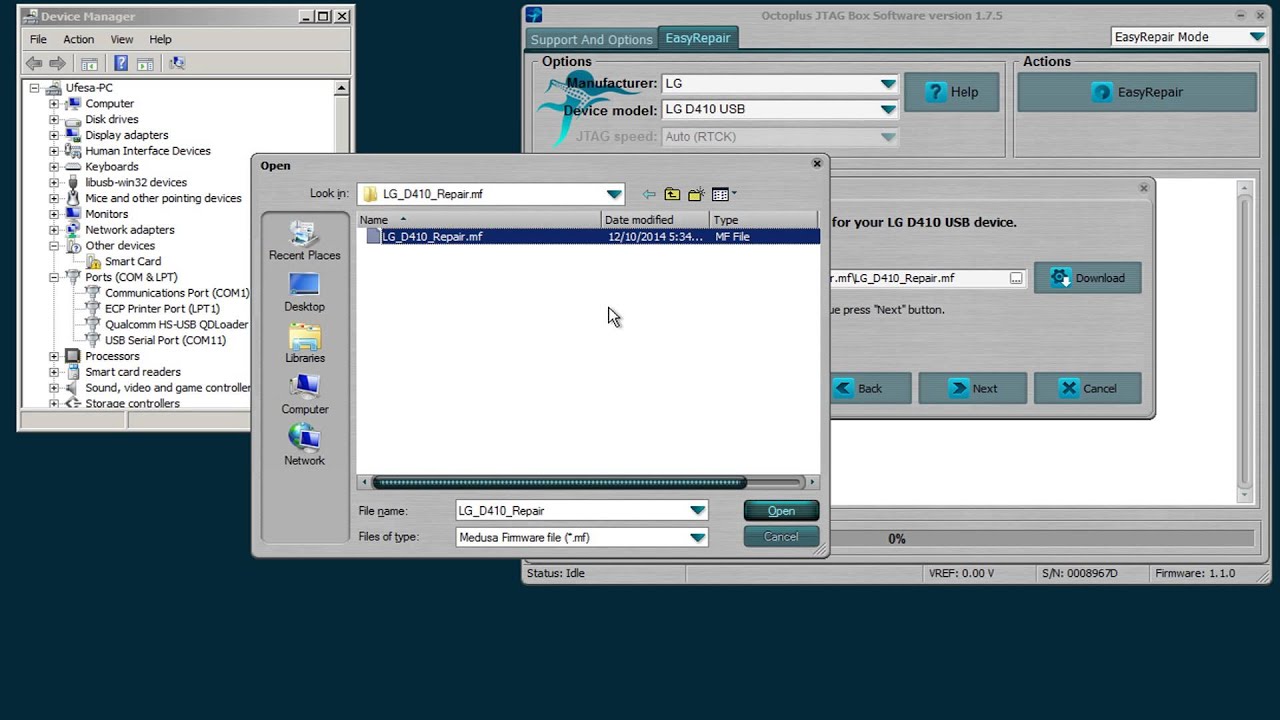Sort by Date modified column header
Screen dimensions: 1280x720
pyautogui.click(x=655, y=220)
